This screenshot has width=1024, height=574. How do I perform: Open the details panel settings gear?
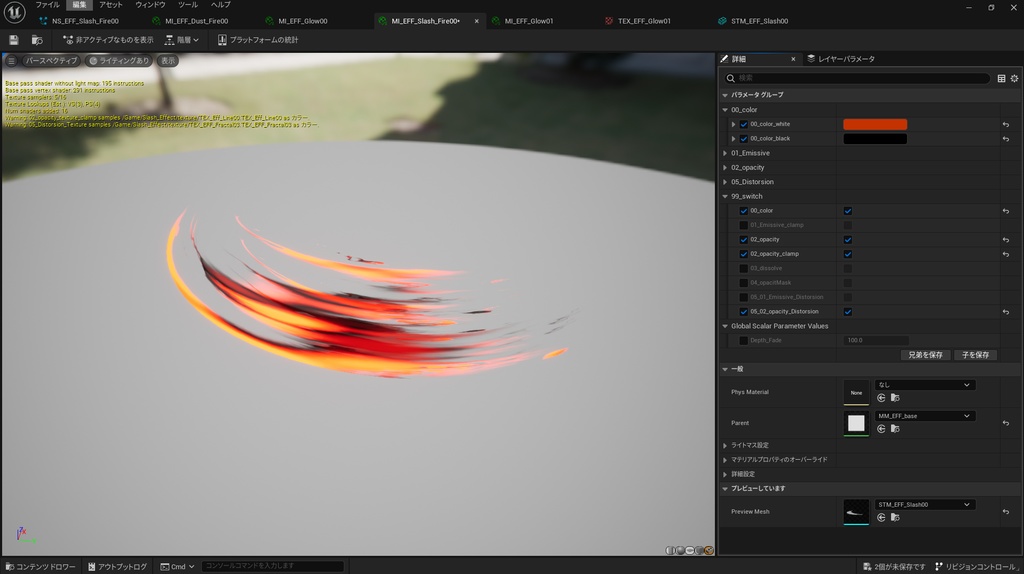point(1014,78)
